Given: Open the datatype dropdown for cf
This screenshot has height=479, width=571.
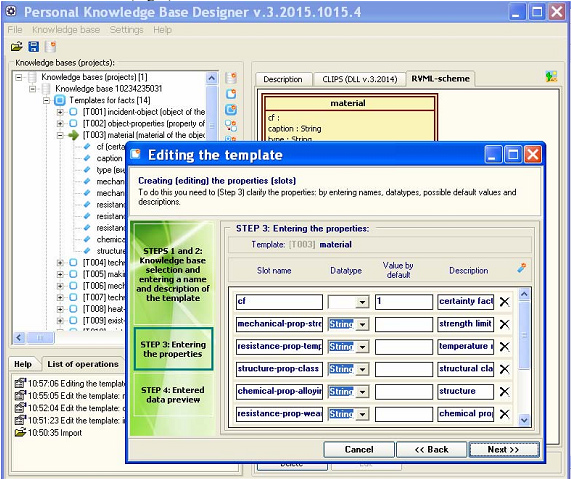Looking at the screenshot, I should tap(362, 302).
